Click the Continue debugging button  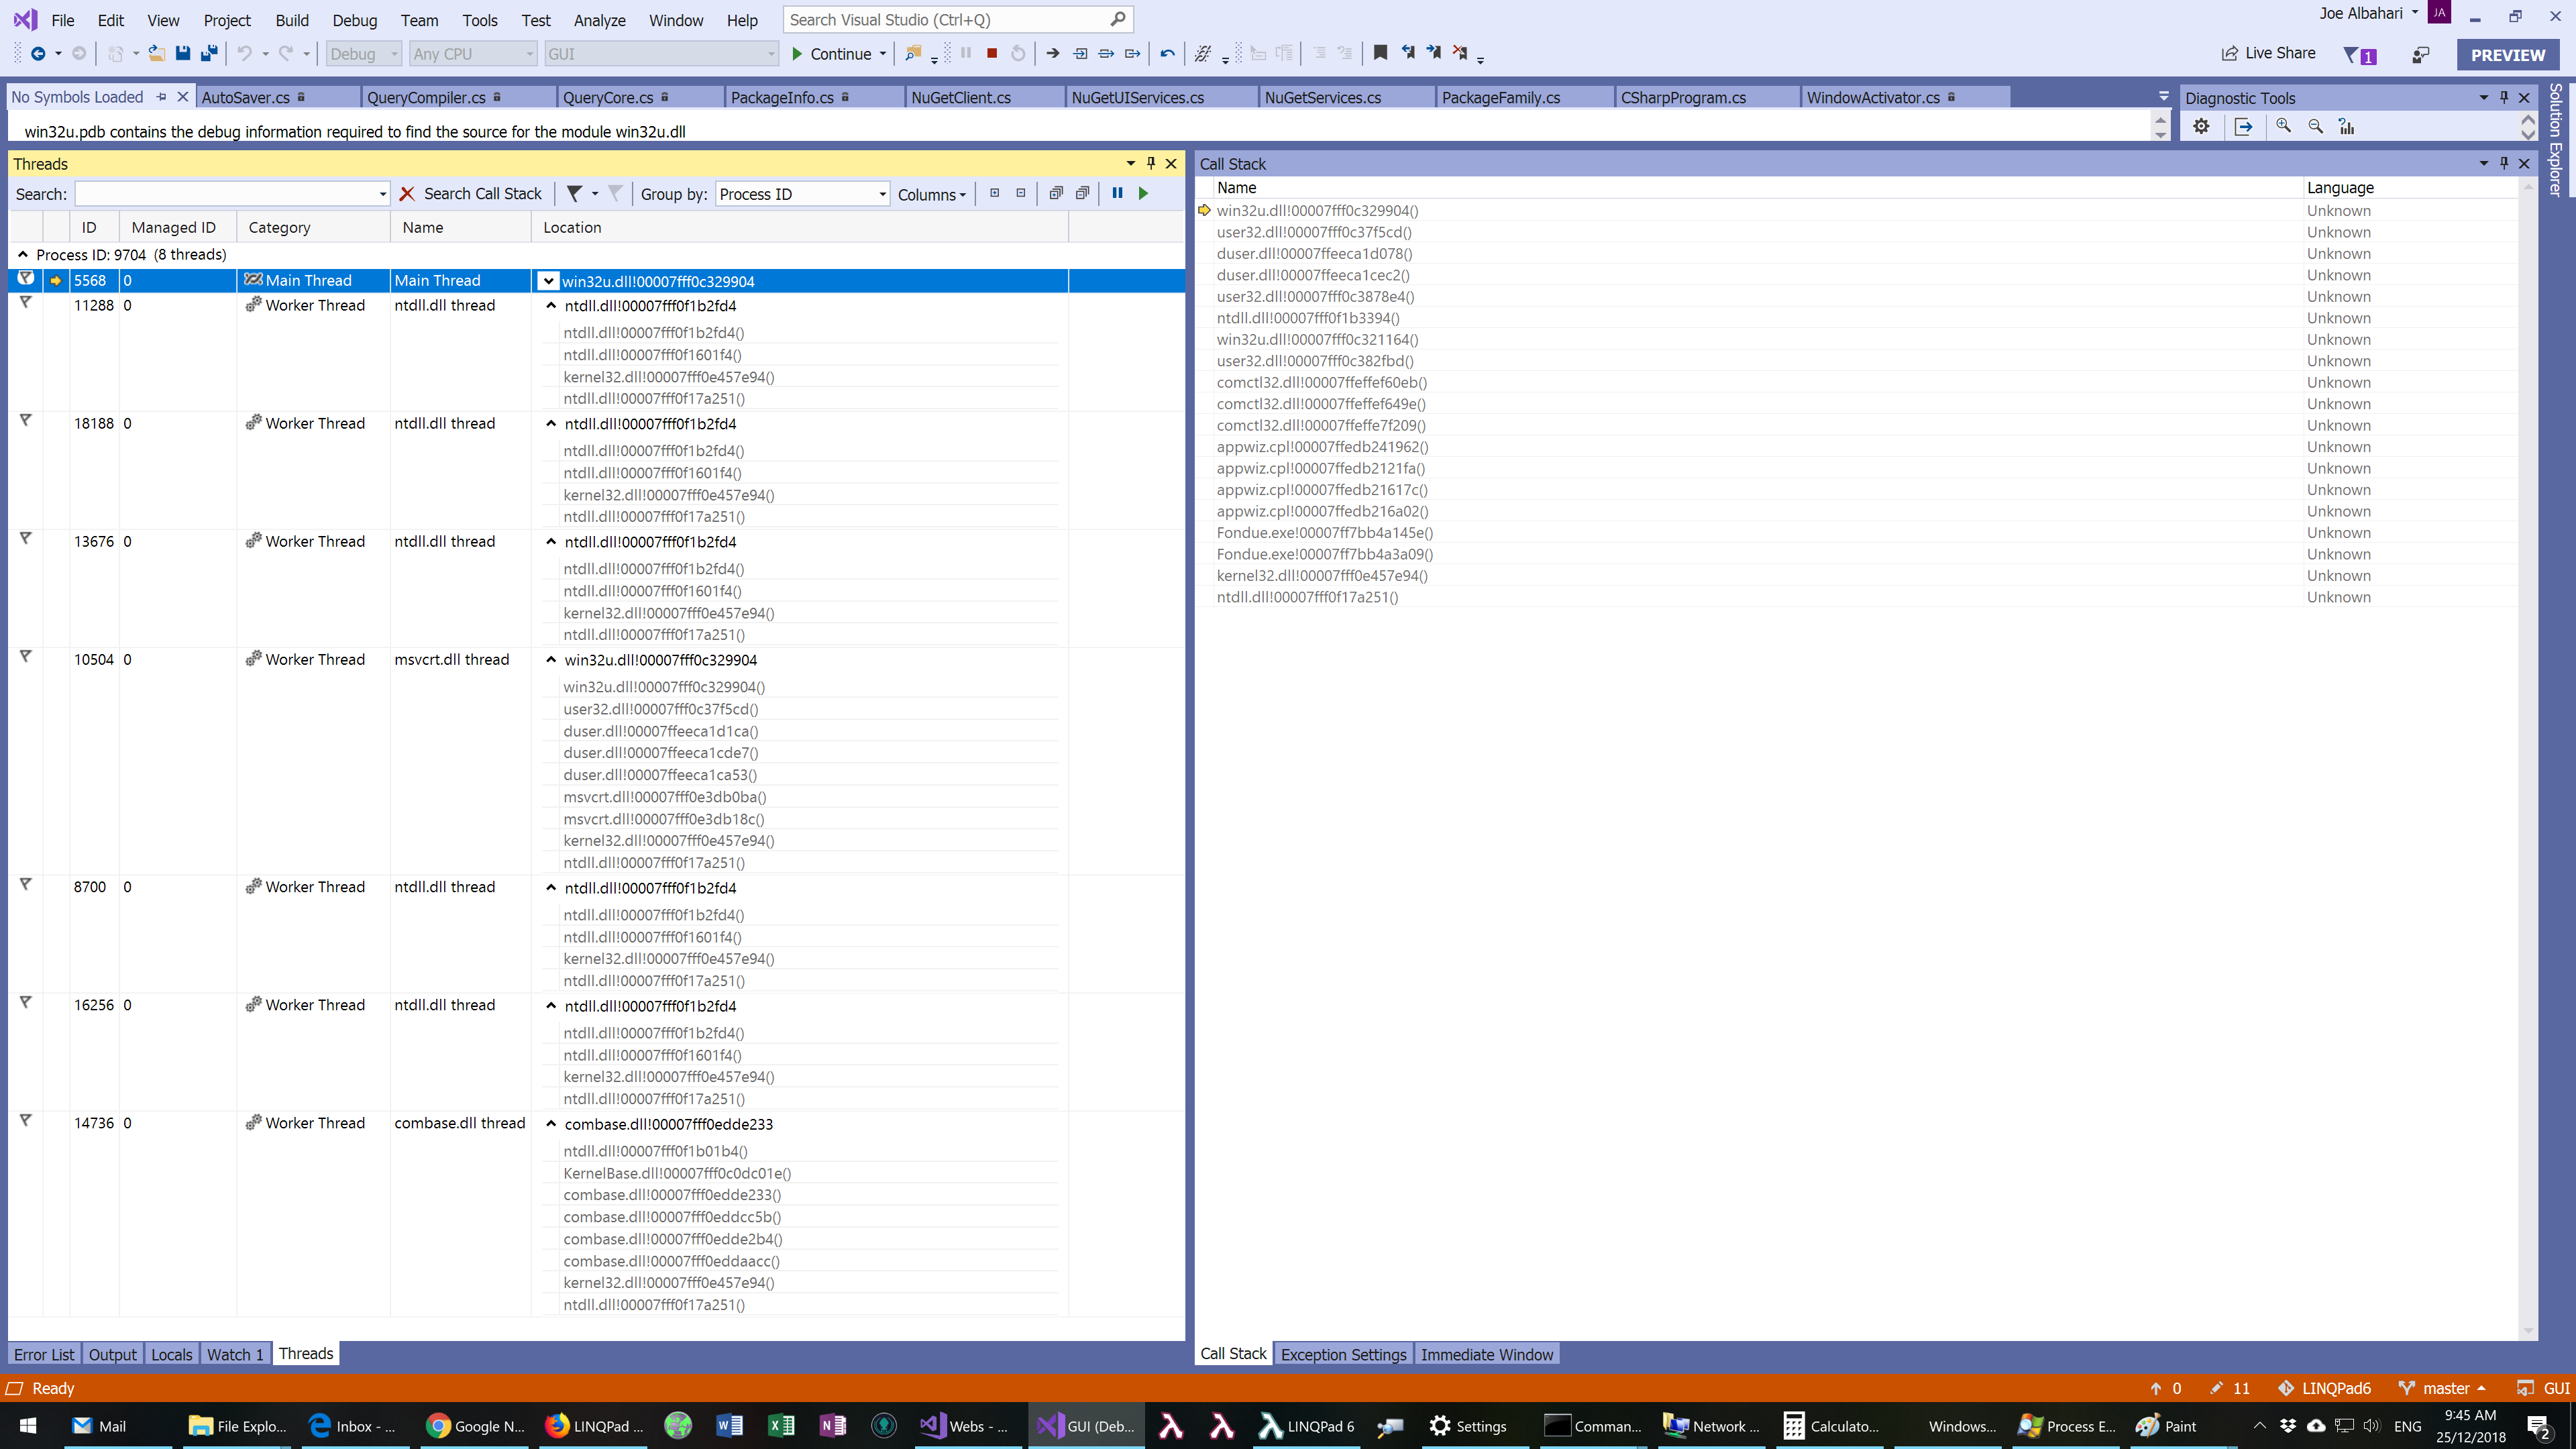831,54
